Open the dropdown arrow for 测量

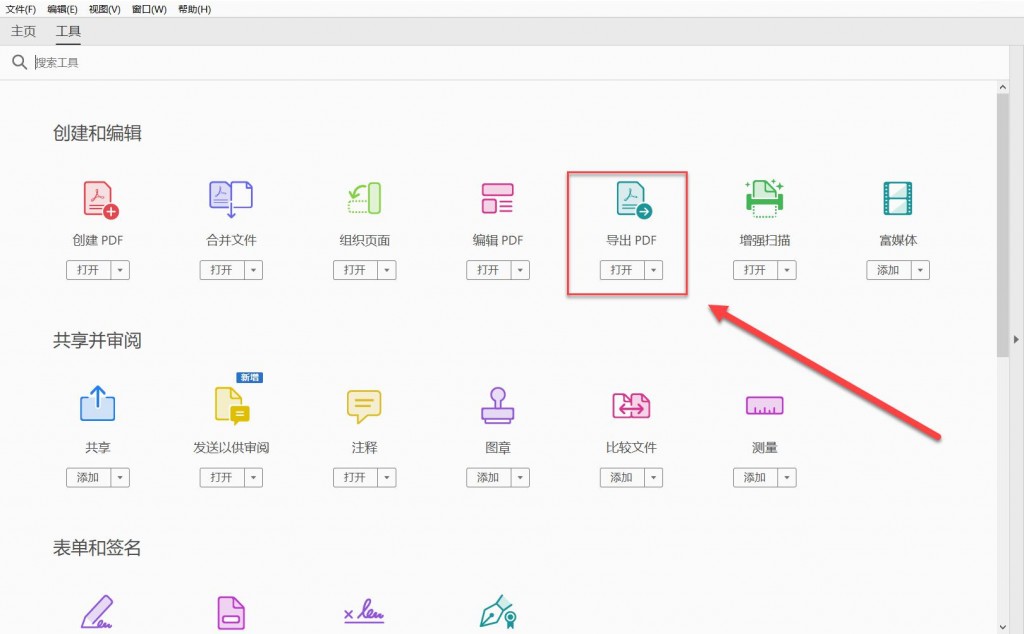[x=787, y=477]
